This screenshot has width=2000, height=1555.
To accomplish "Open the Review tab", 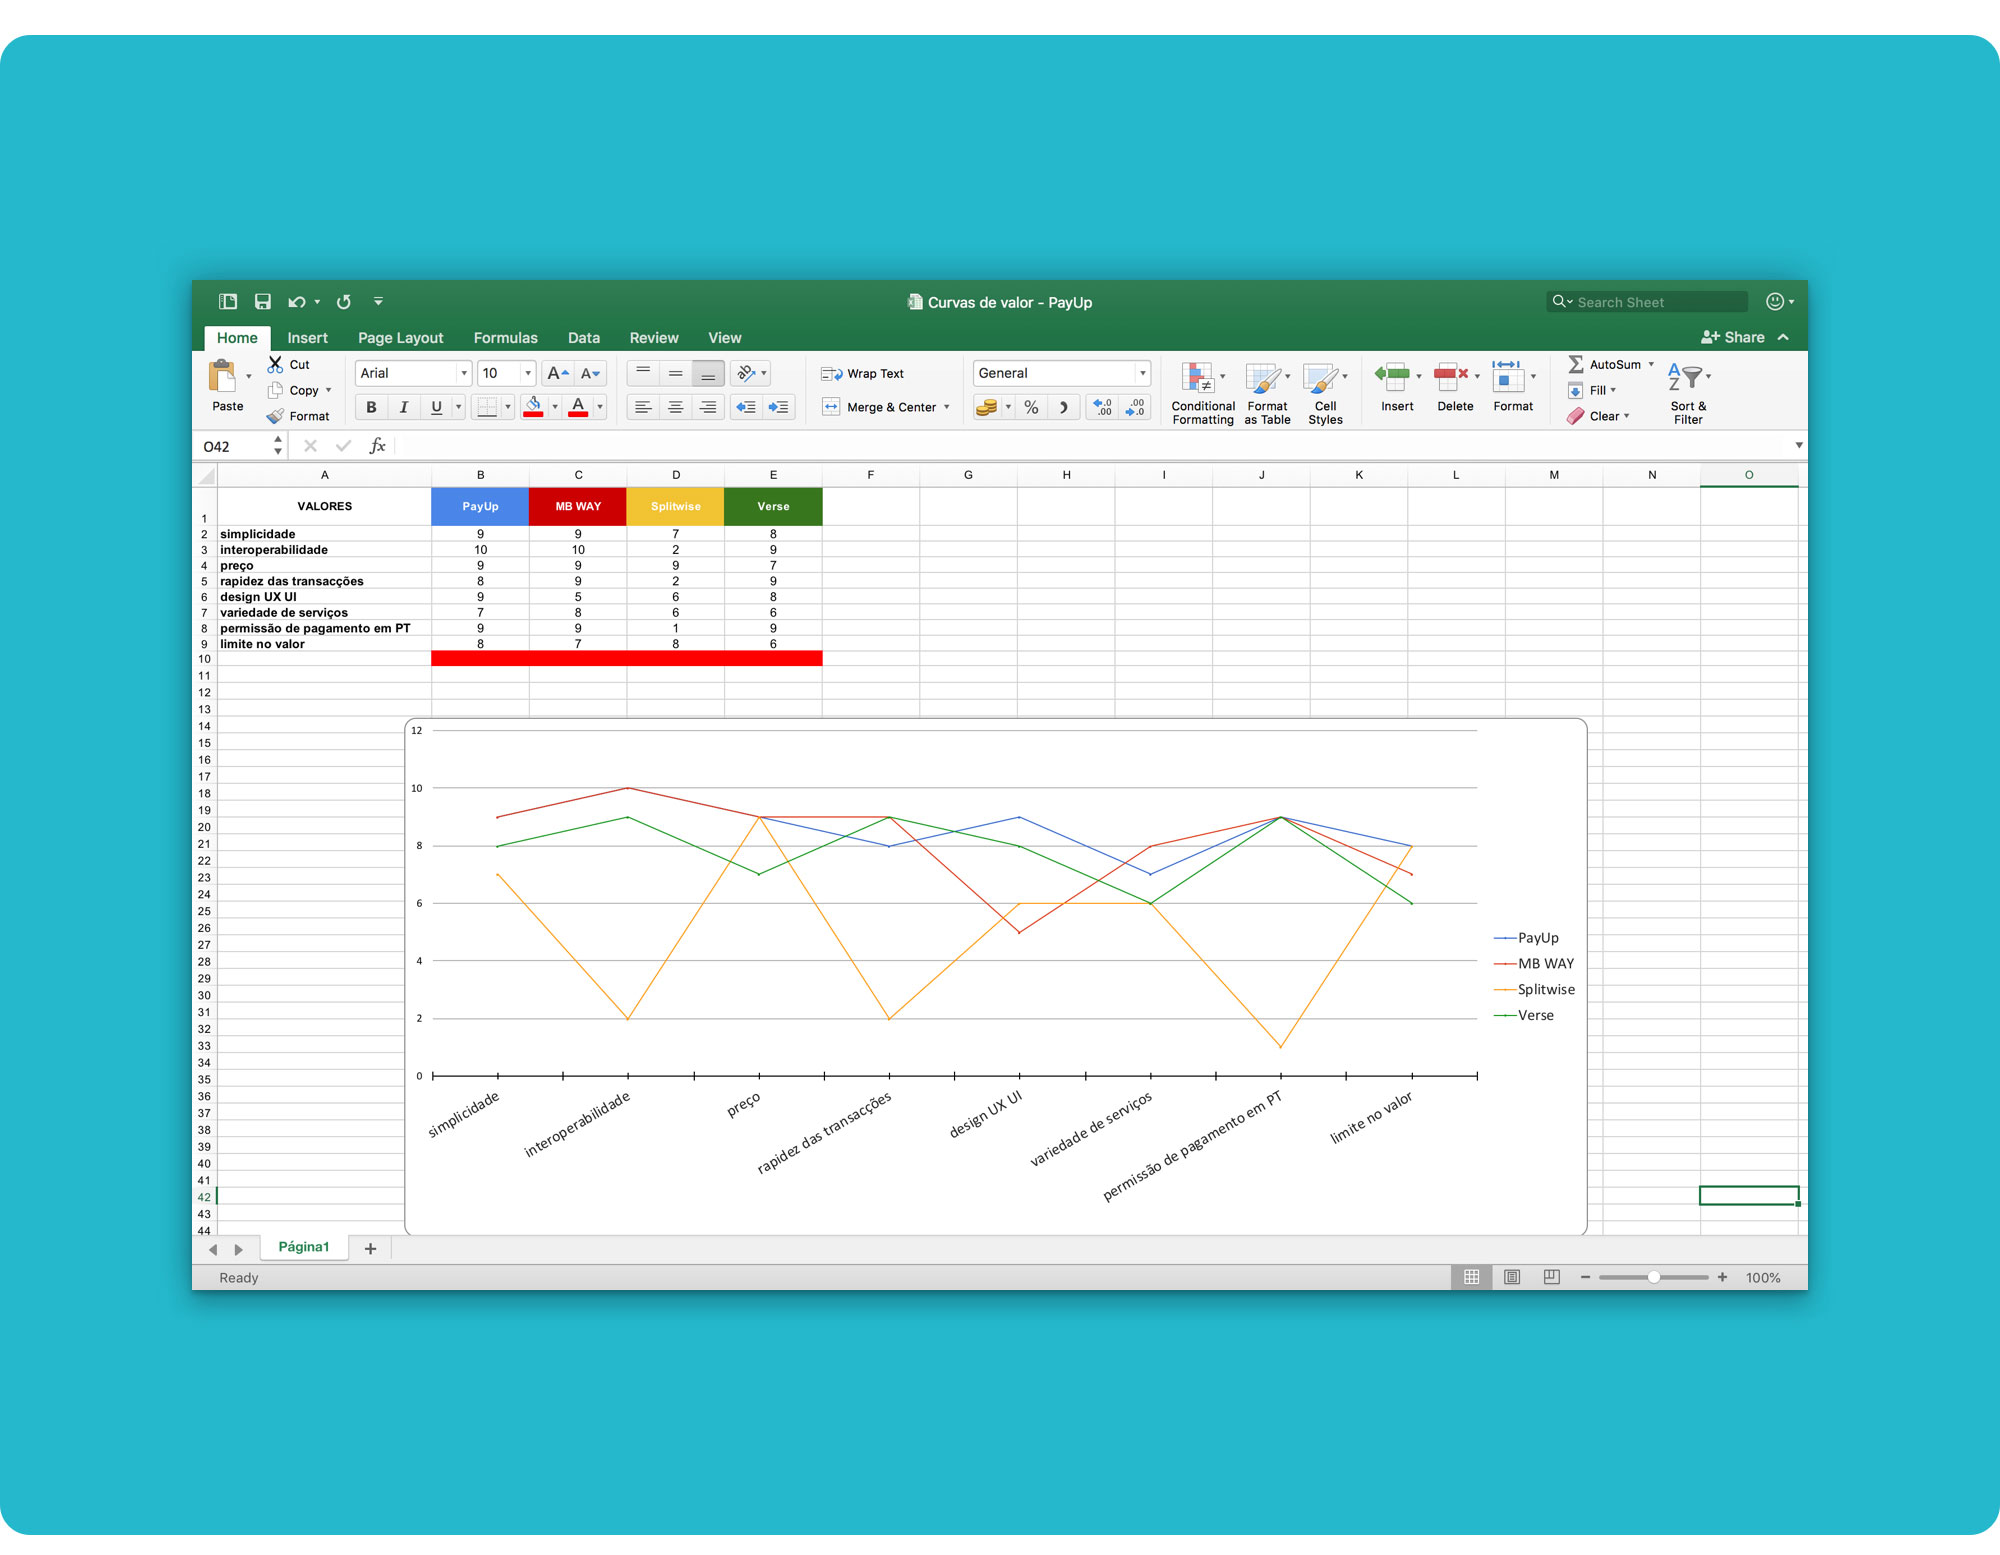I will point(653,338).
